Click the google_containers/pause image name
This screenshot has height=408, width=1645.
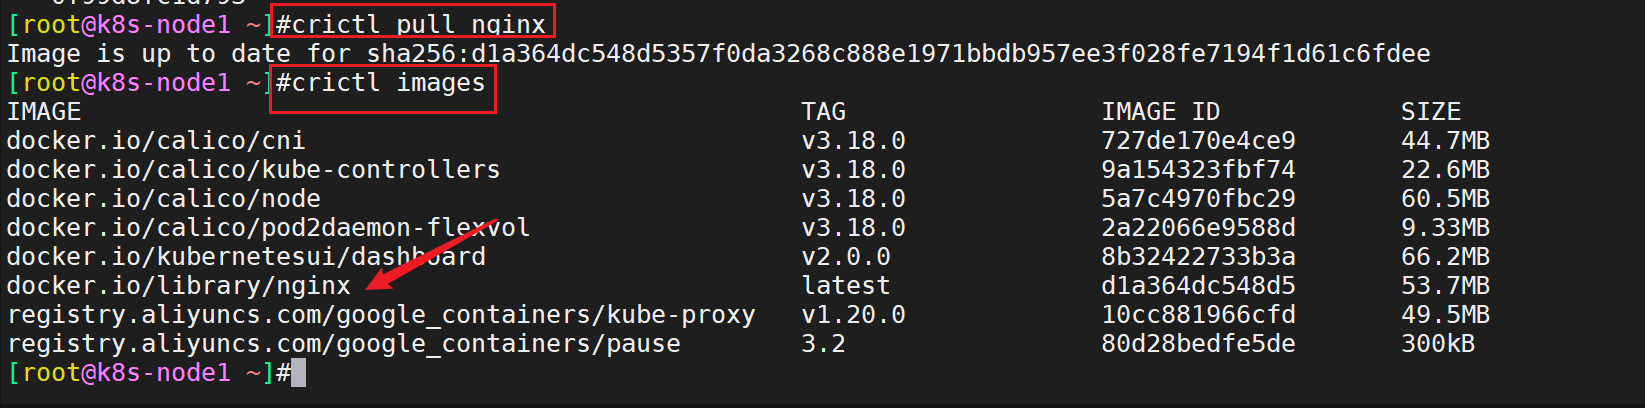pyautogui.click(x=343, y=344)
